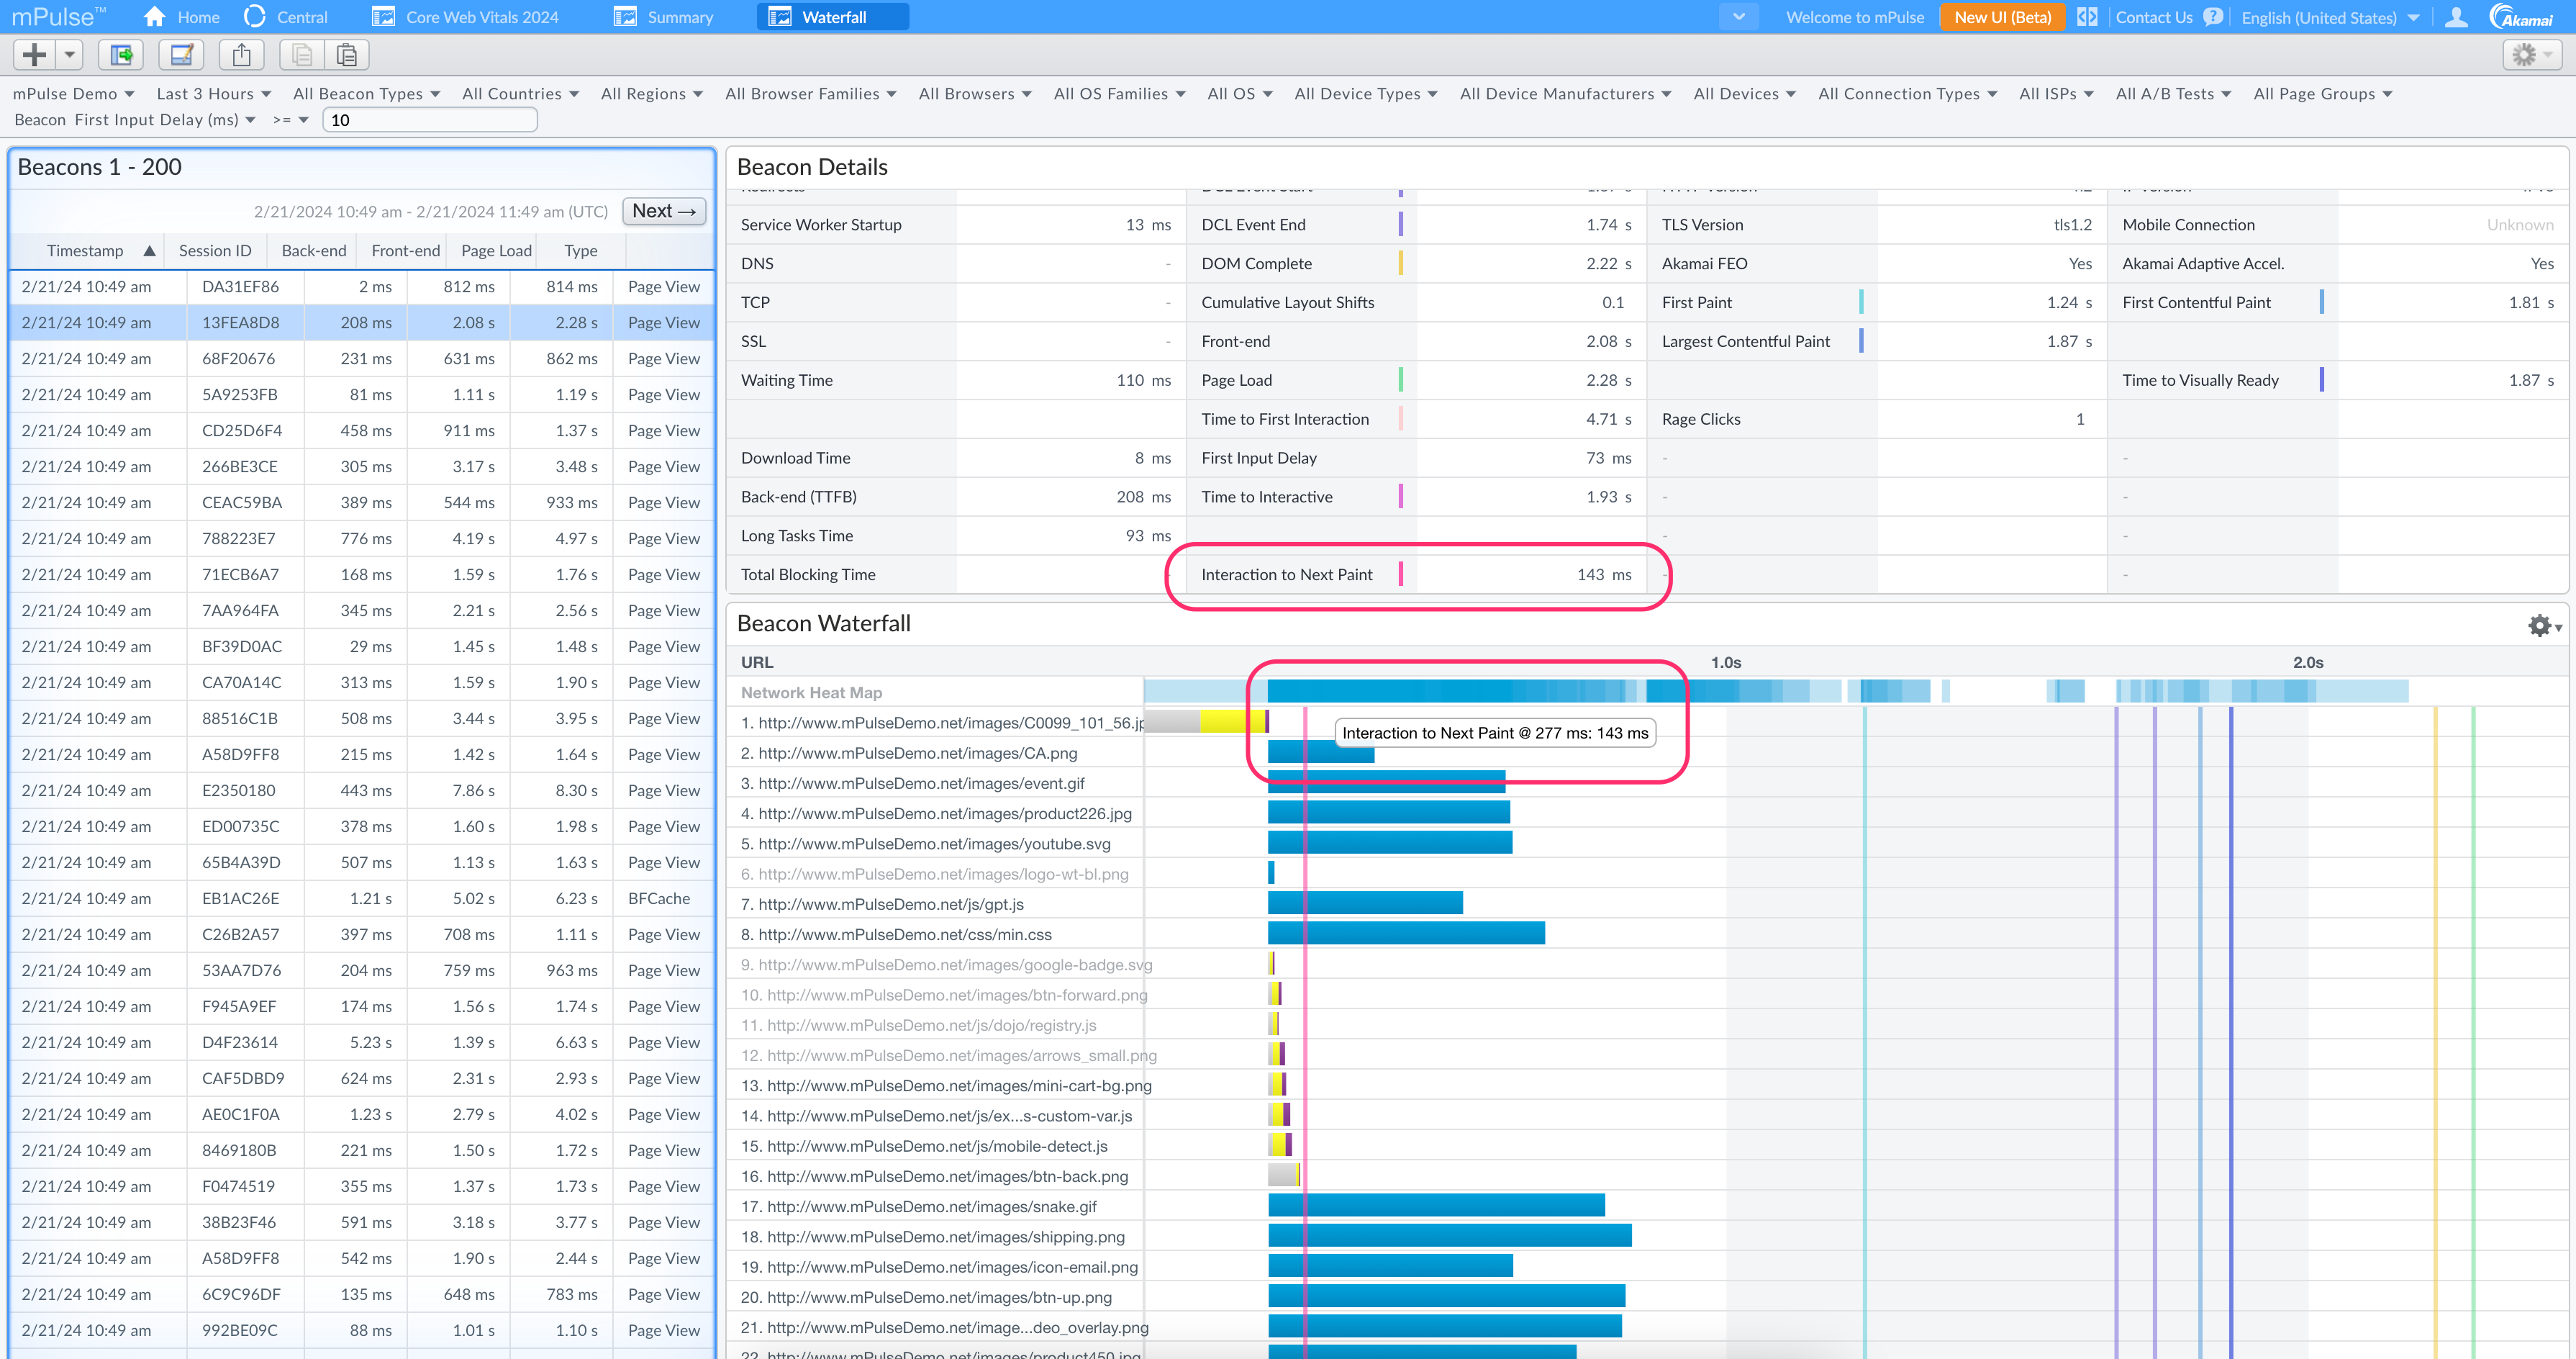Click the share/export icon in the toolbar
The image size is (2576, 1359).
tap(241, 54)
